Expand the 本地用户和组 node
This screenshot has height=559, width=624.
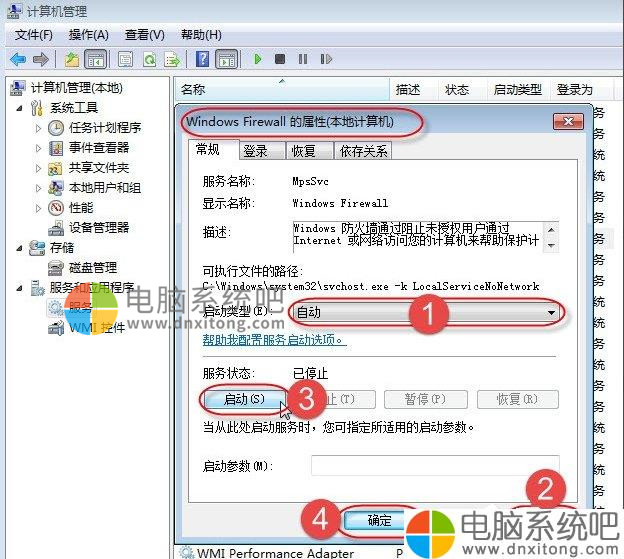pos(38,188)
